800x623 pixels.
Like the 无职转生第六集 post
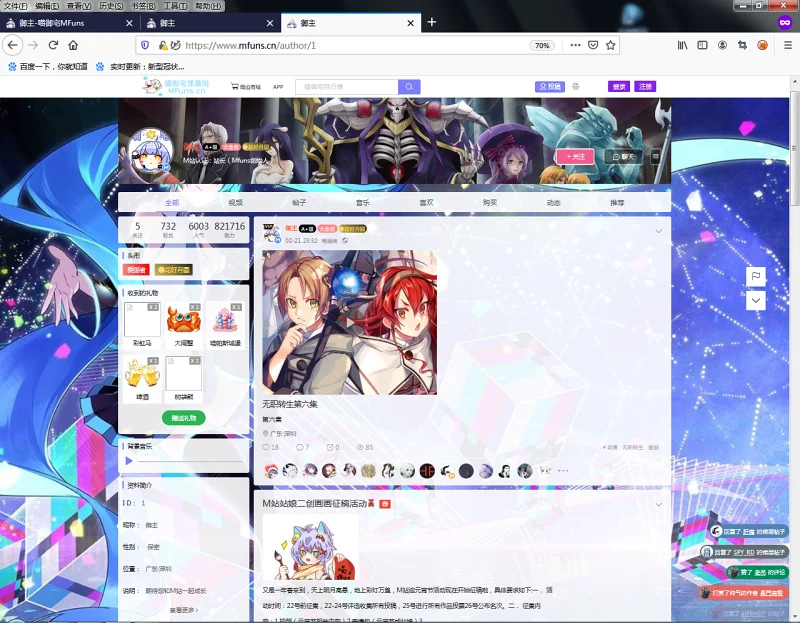pos(270,447)
